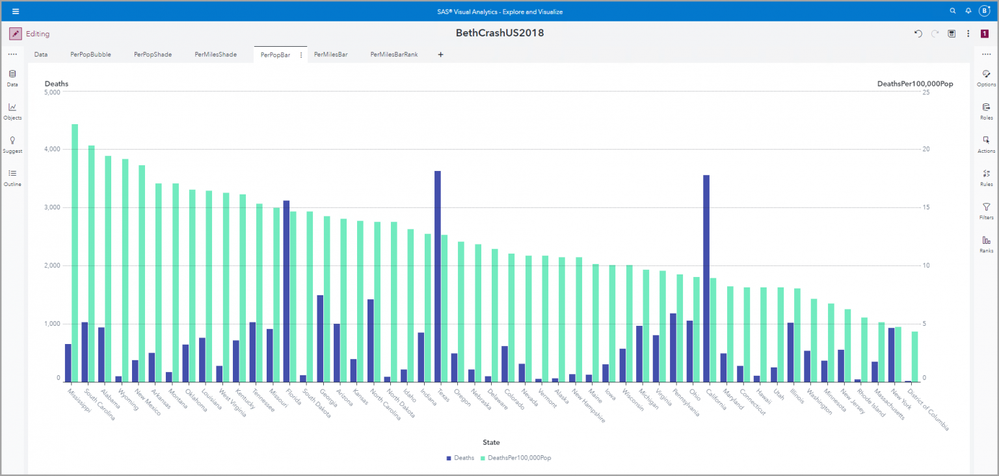999x476 pixels.
Task: Open the user profile B avatar
Action: [984, 11]
